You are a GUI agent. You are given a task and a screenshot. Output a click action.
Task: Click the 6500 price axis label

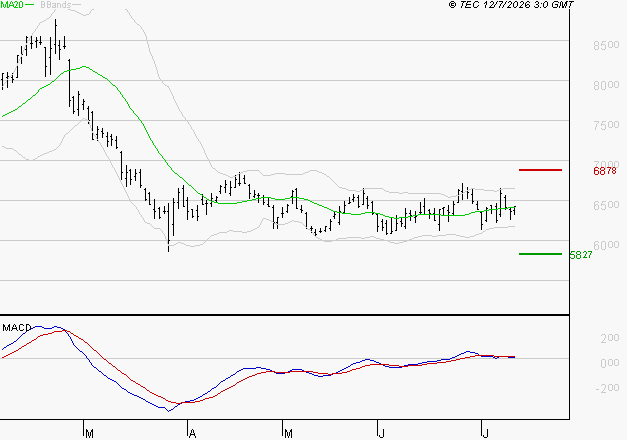(606, 205)
